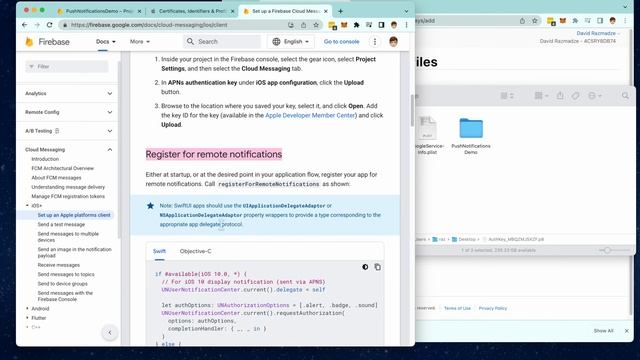
Task: Open Terms of Use link in background page
Action: tap(457, 308)
